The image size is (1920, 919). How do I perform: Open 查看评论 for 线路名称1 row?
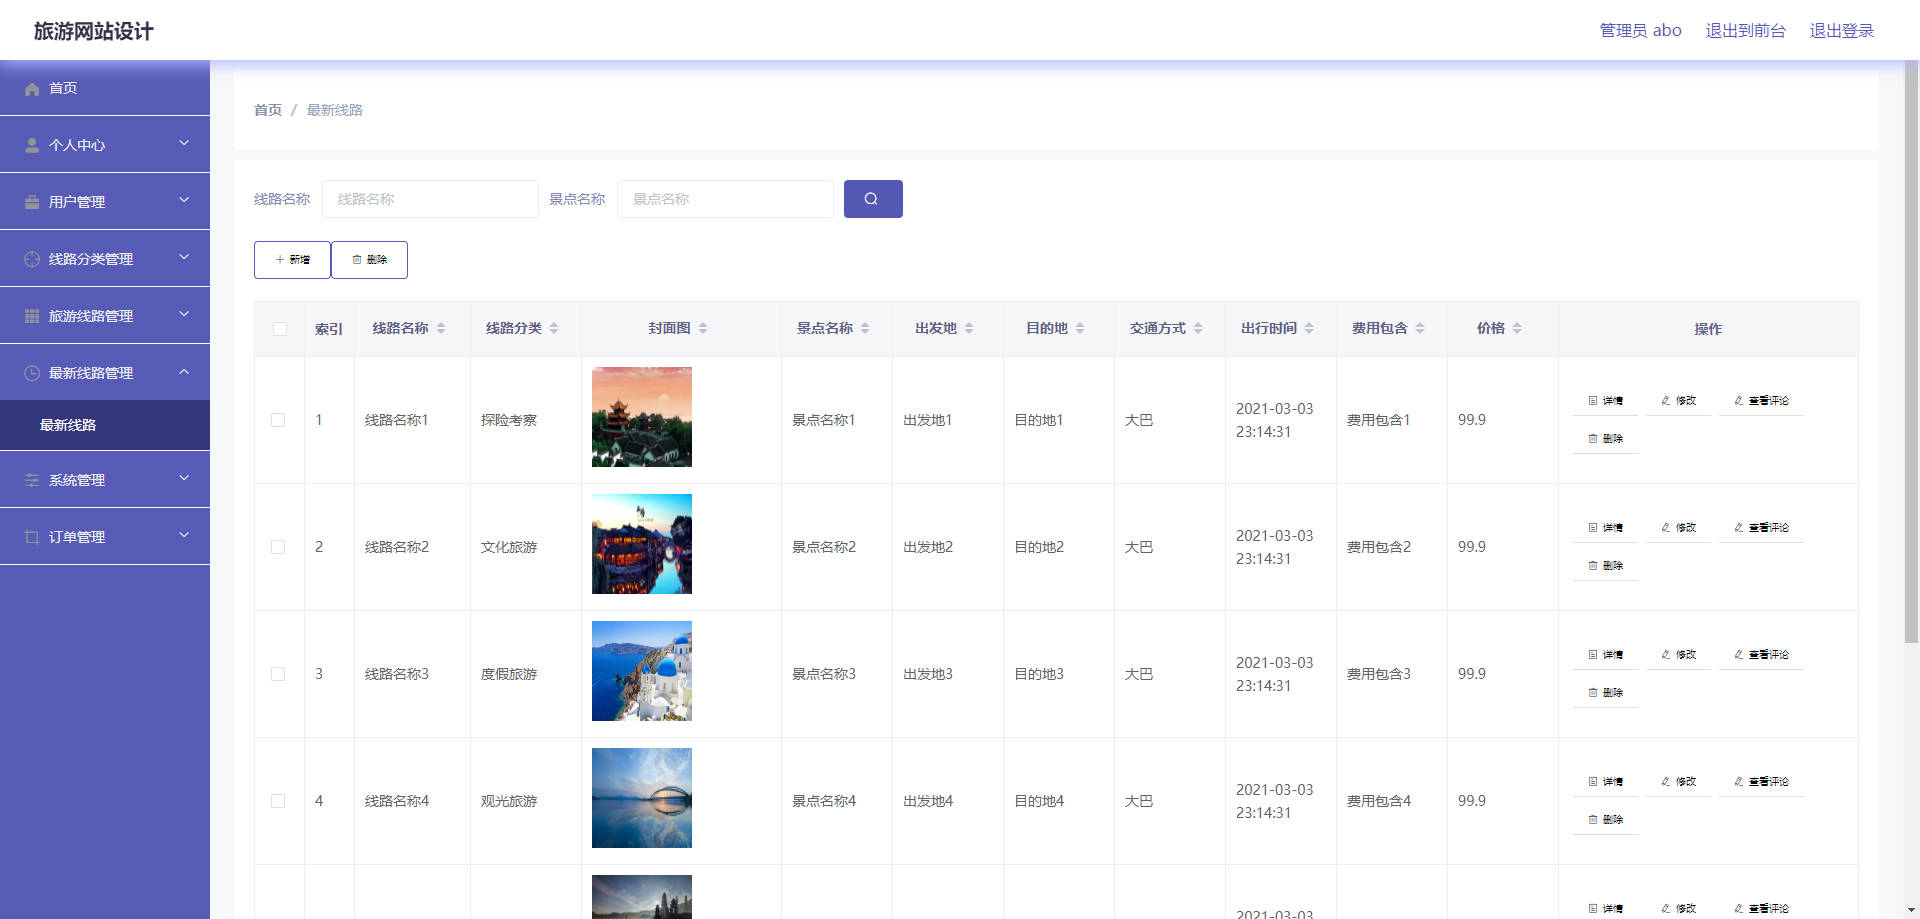[1761, 401]
